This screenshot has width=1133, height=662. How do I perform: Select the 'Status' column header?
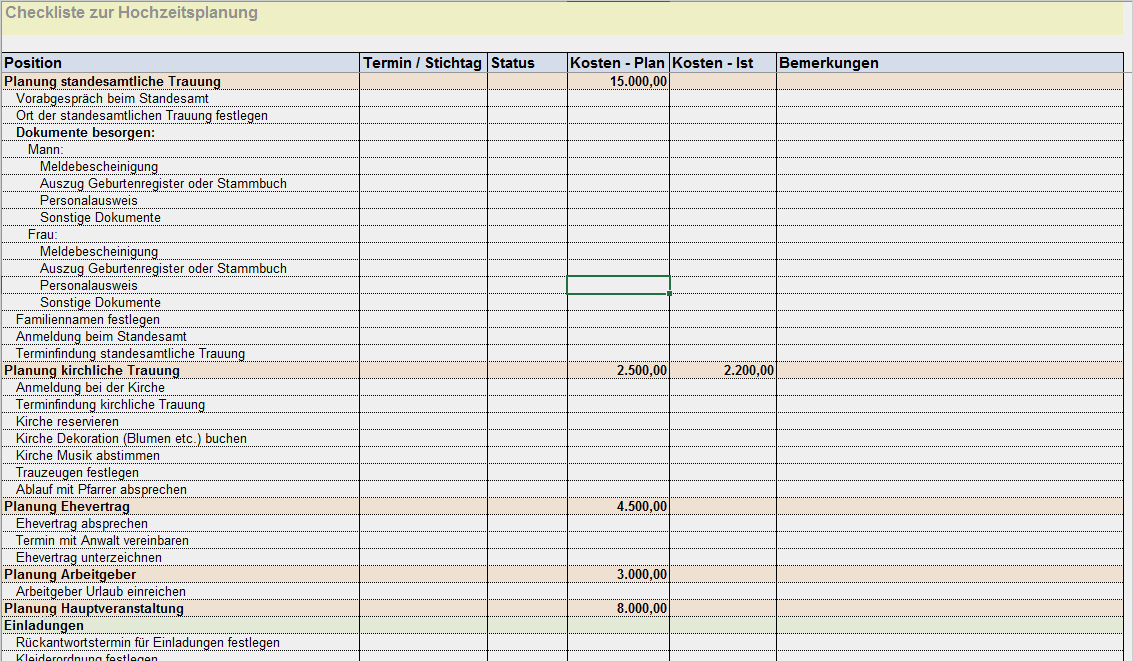pyautogui.click(x=527, y=63)
